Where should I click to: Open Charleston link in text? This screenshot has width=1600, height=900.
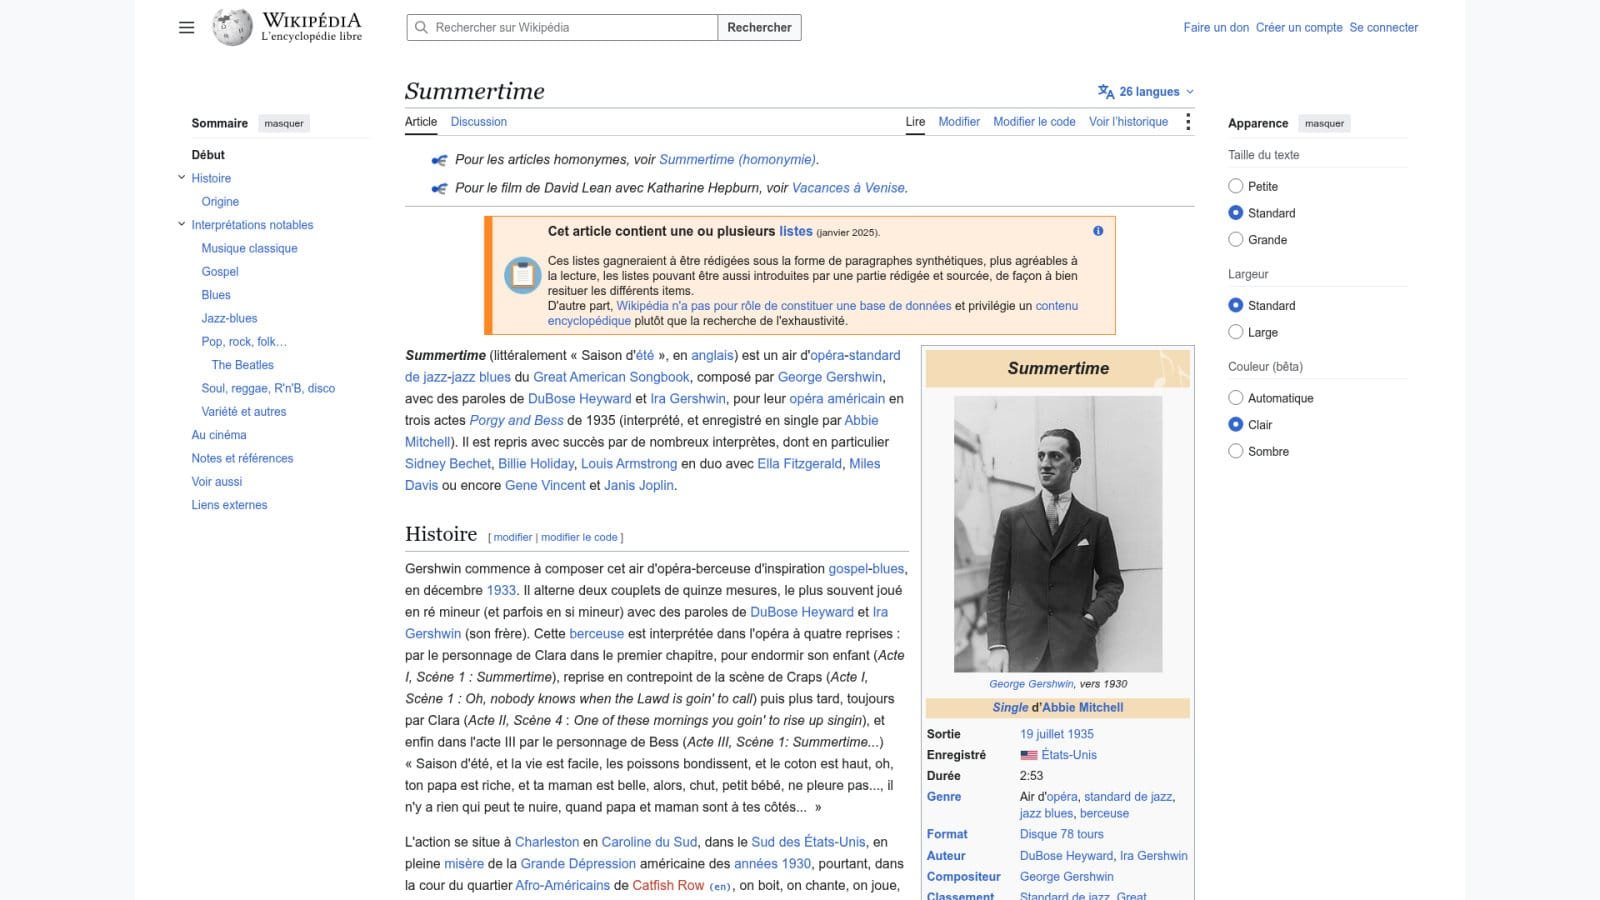[547, 842]
